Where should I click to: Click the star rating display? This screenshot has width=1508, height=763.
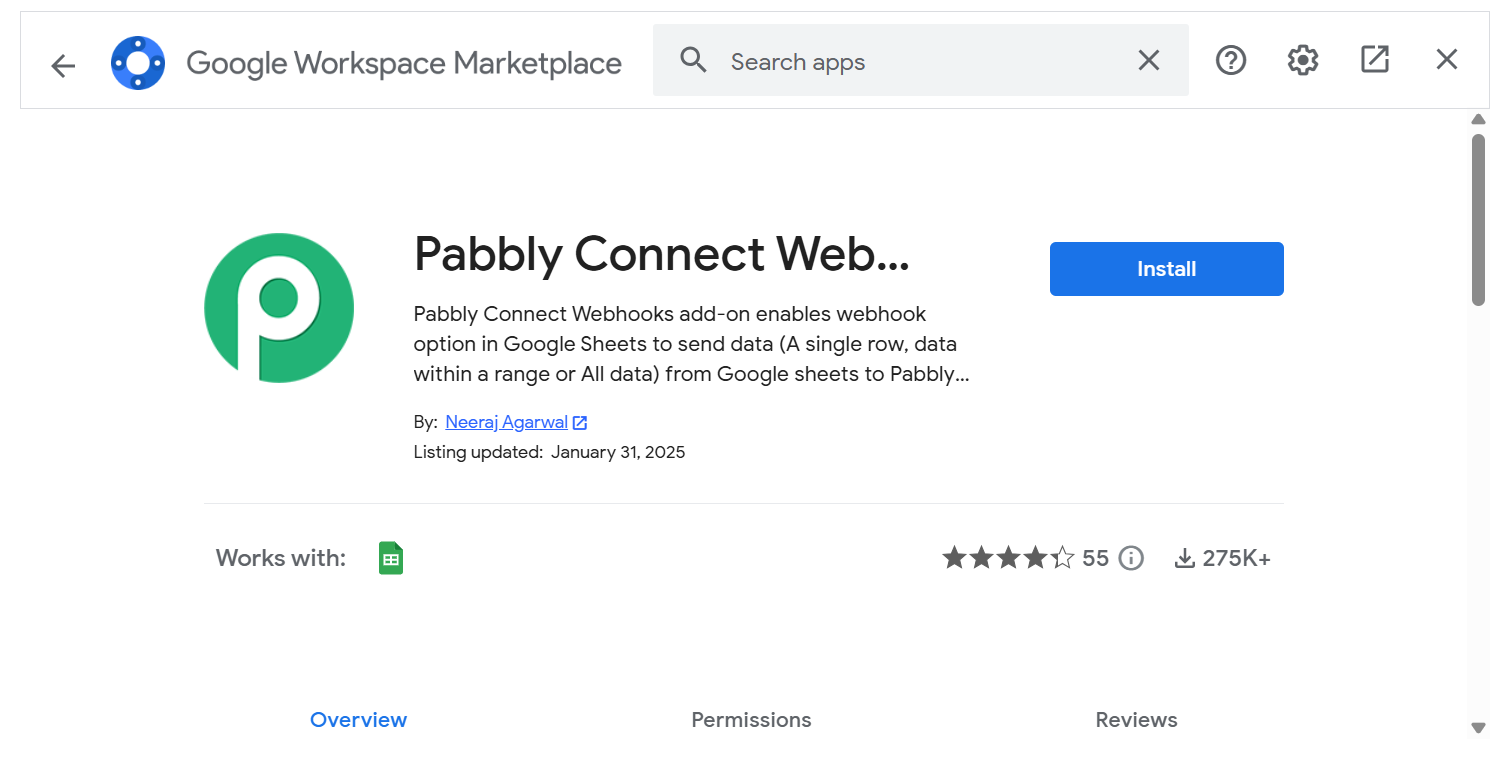click(x=1008, y=558)
